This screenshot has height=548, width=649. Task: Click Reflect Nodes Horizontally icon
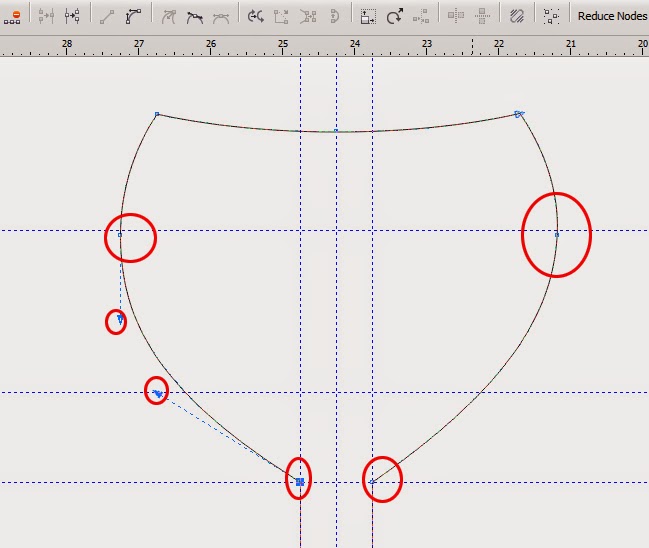coord(456,16)
